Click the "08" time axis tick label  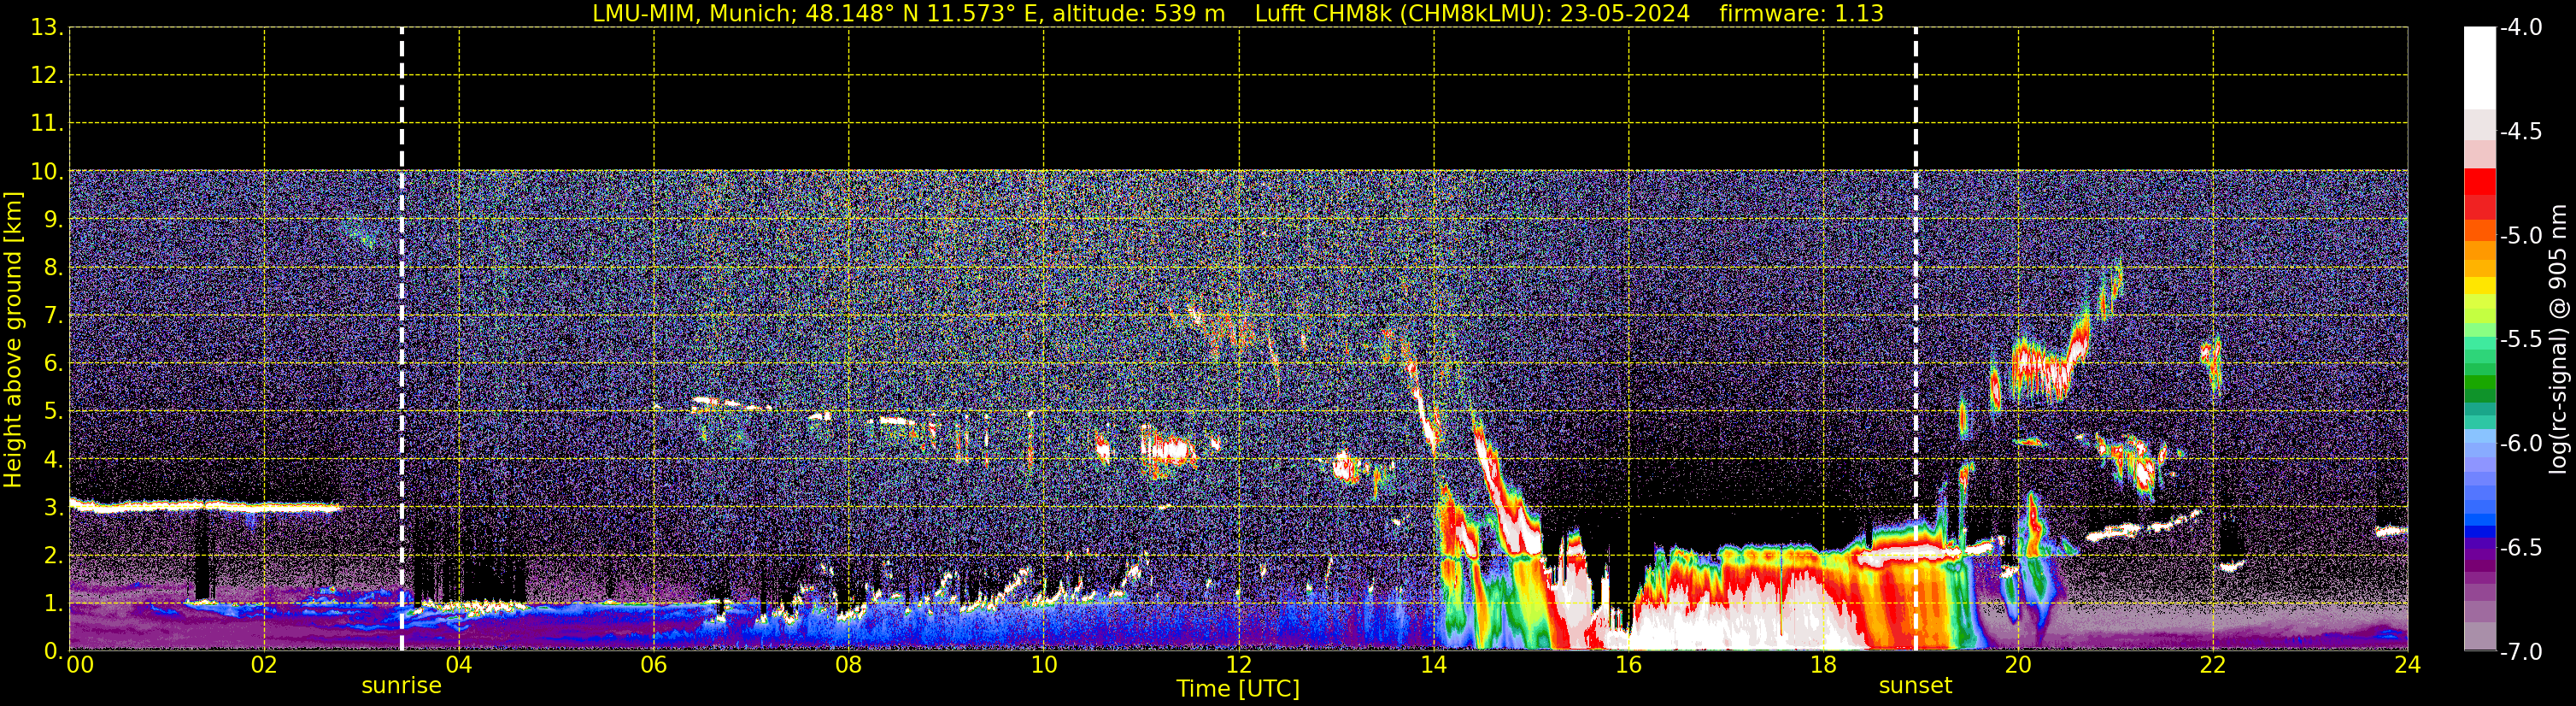point(849,665)
